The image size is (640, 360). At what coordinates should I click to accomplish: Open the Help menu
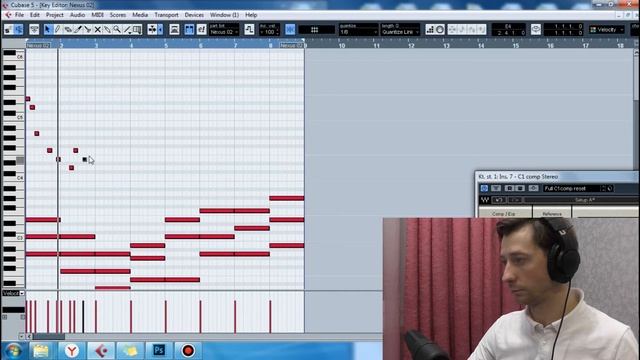coord(251,15)
